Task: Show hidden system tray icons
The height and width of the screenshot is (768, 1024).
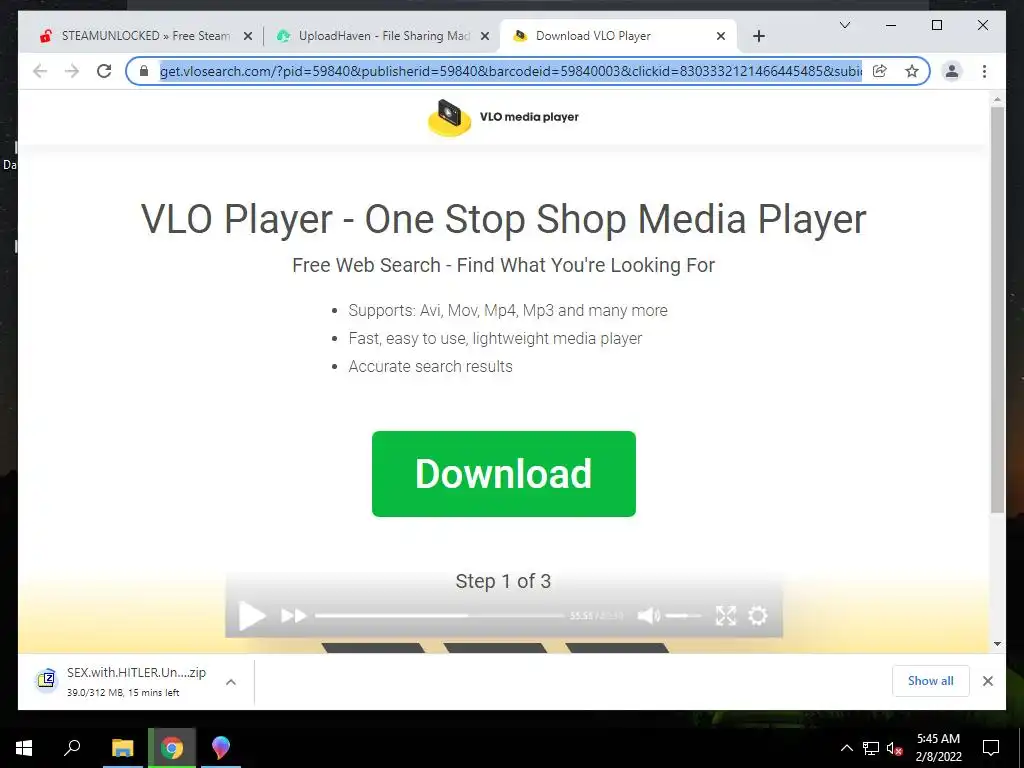Action: coord(846,748)
